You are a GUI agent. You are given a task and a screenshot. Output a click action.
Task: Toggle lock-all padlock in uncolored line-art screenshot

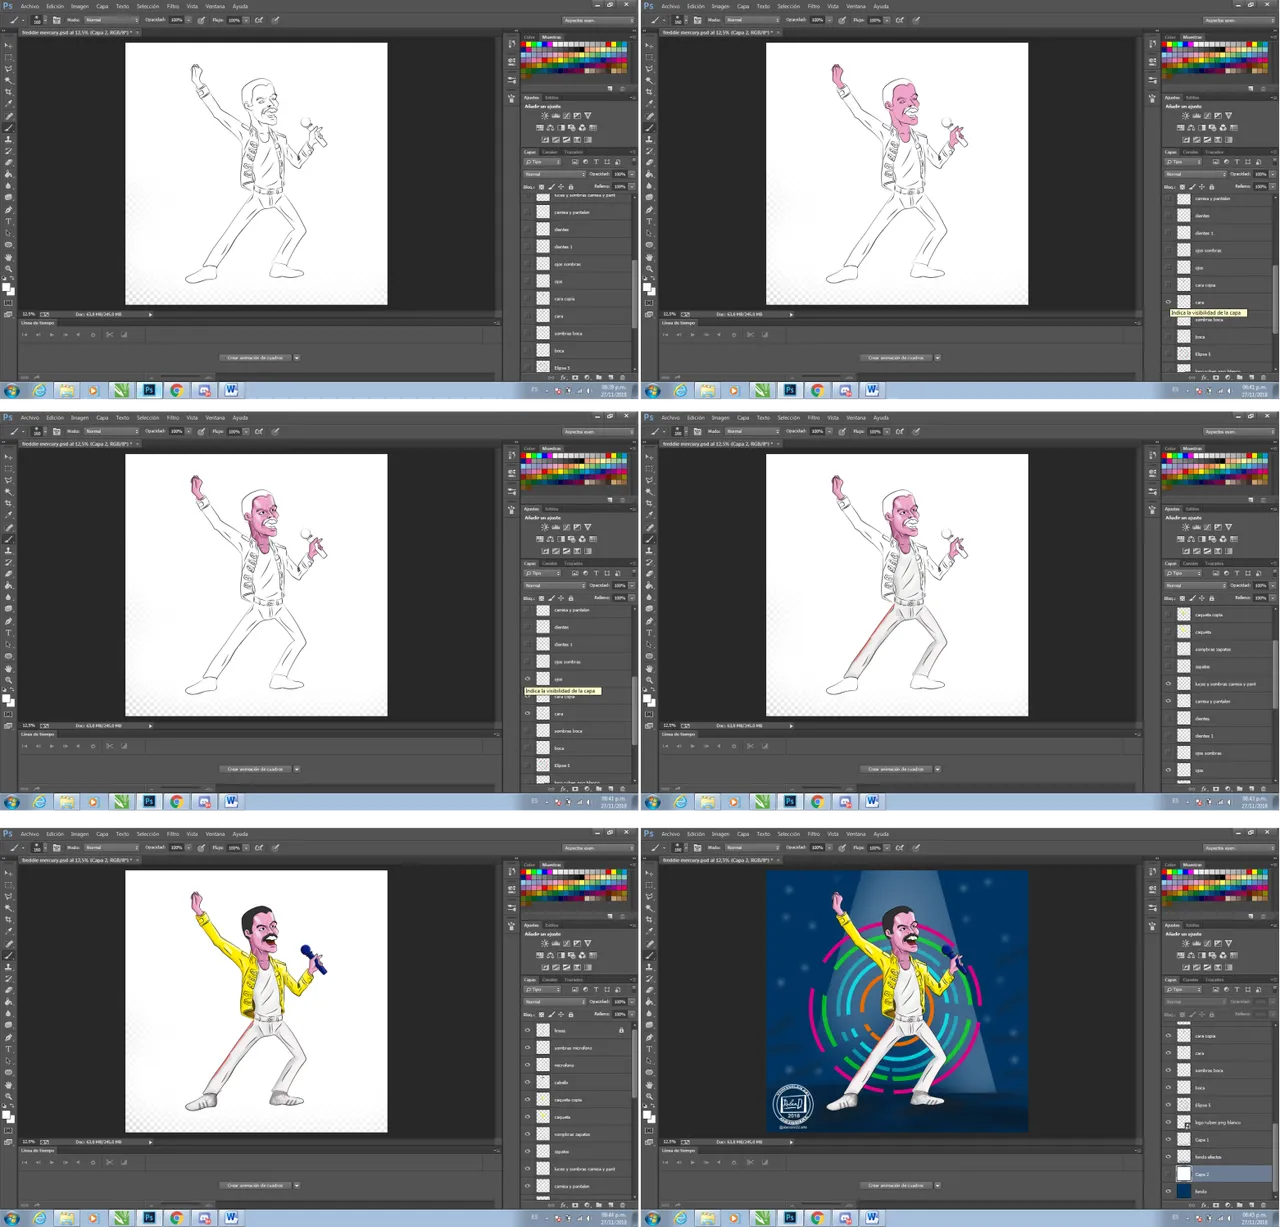coord(571,187)
